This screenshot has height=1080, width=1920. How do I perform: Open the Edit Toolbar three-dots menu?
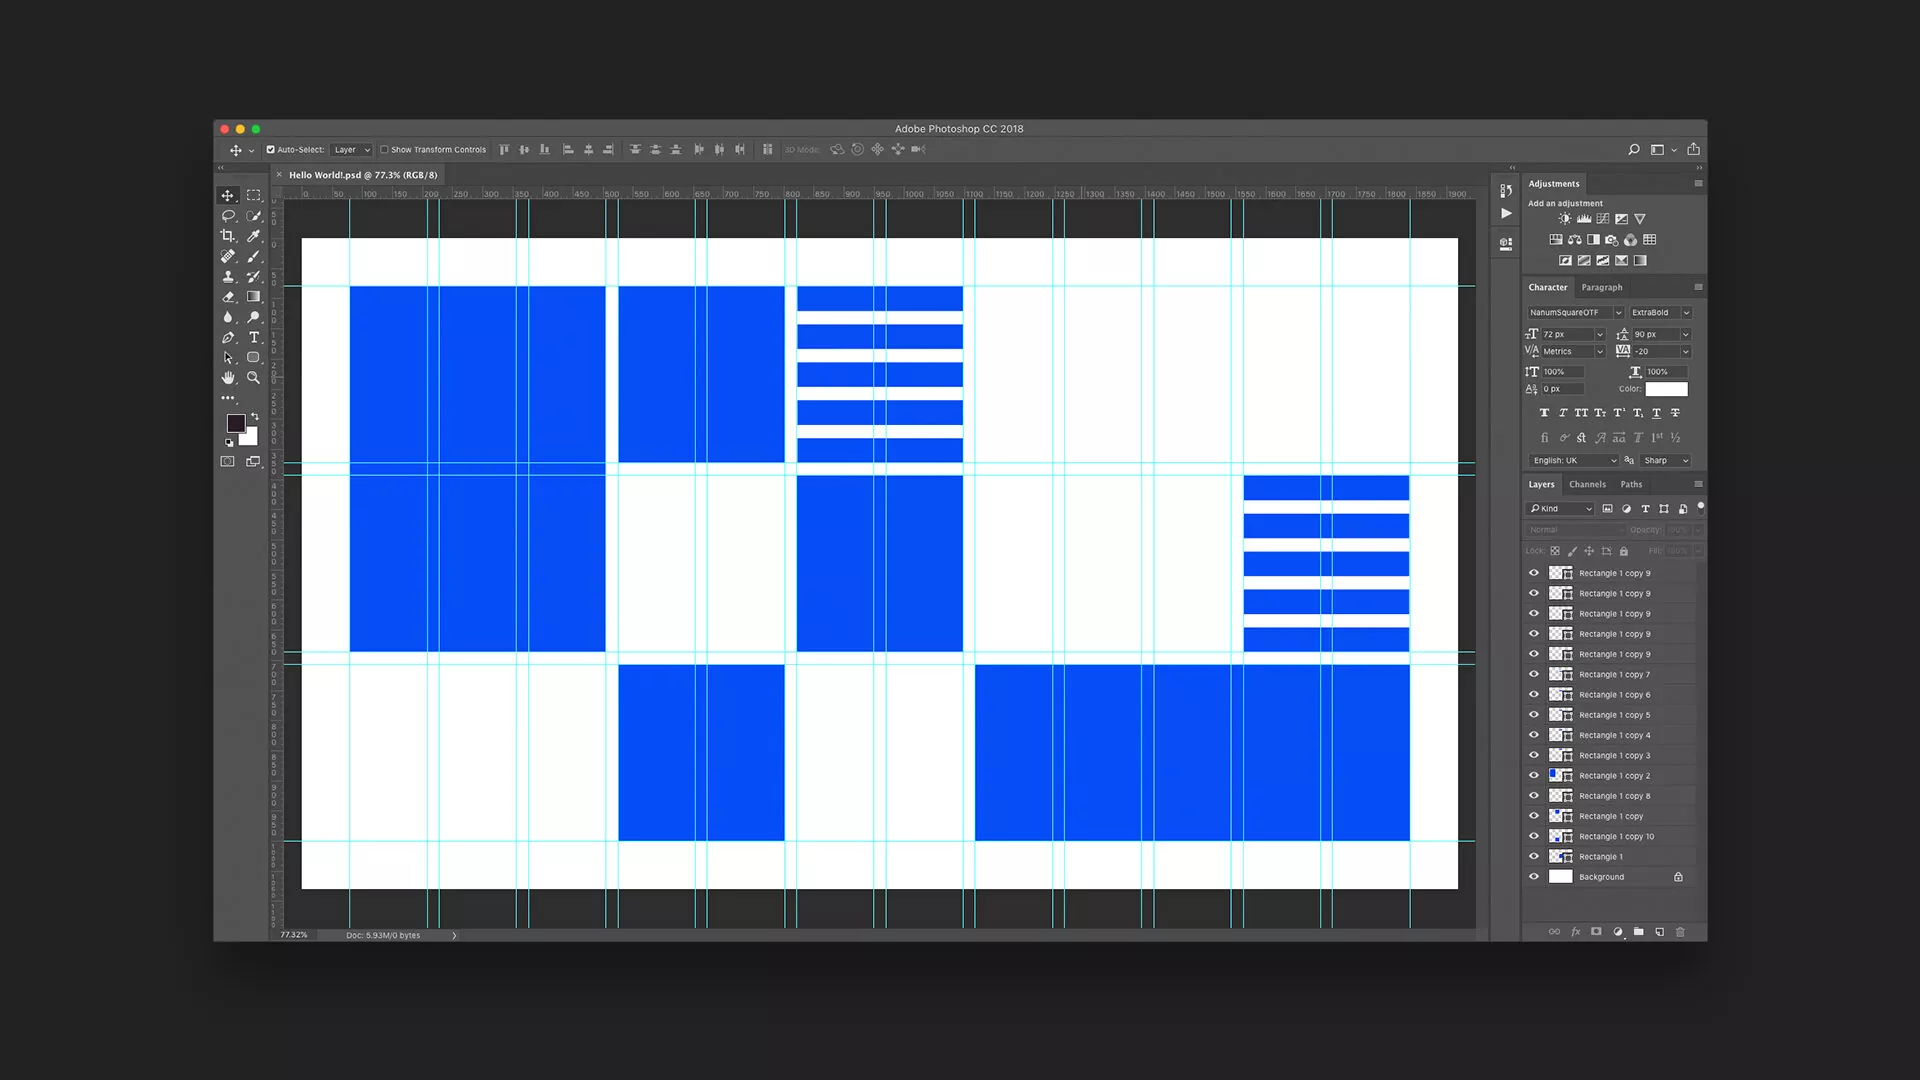pos(228,398)
